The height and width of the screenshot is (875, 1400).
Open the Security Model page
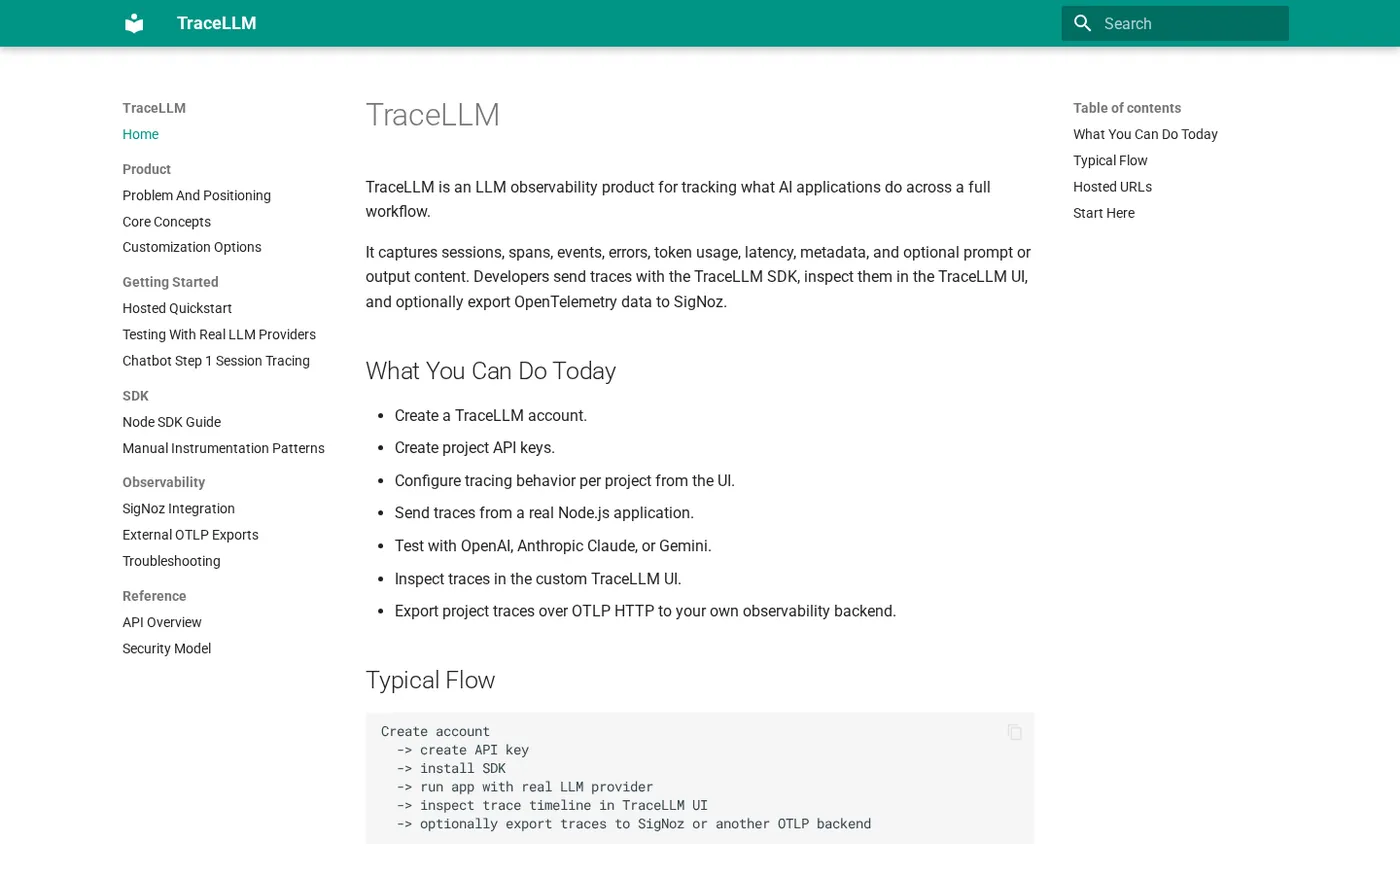pyautogui.click(x=166, y=648)
